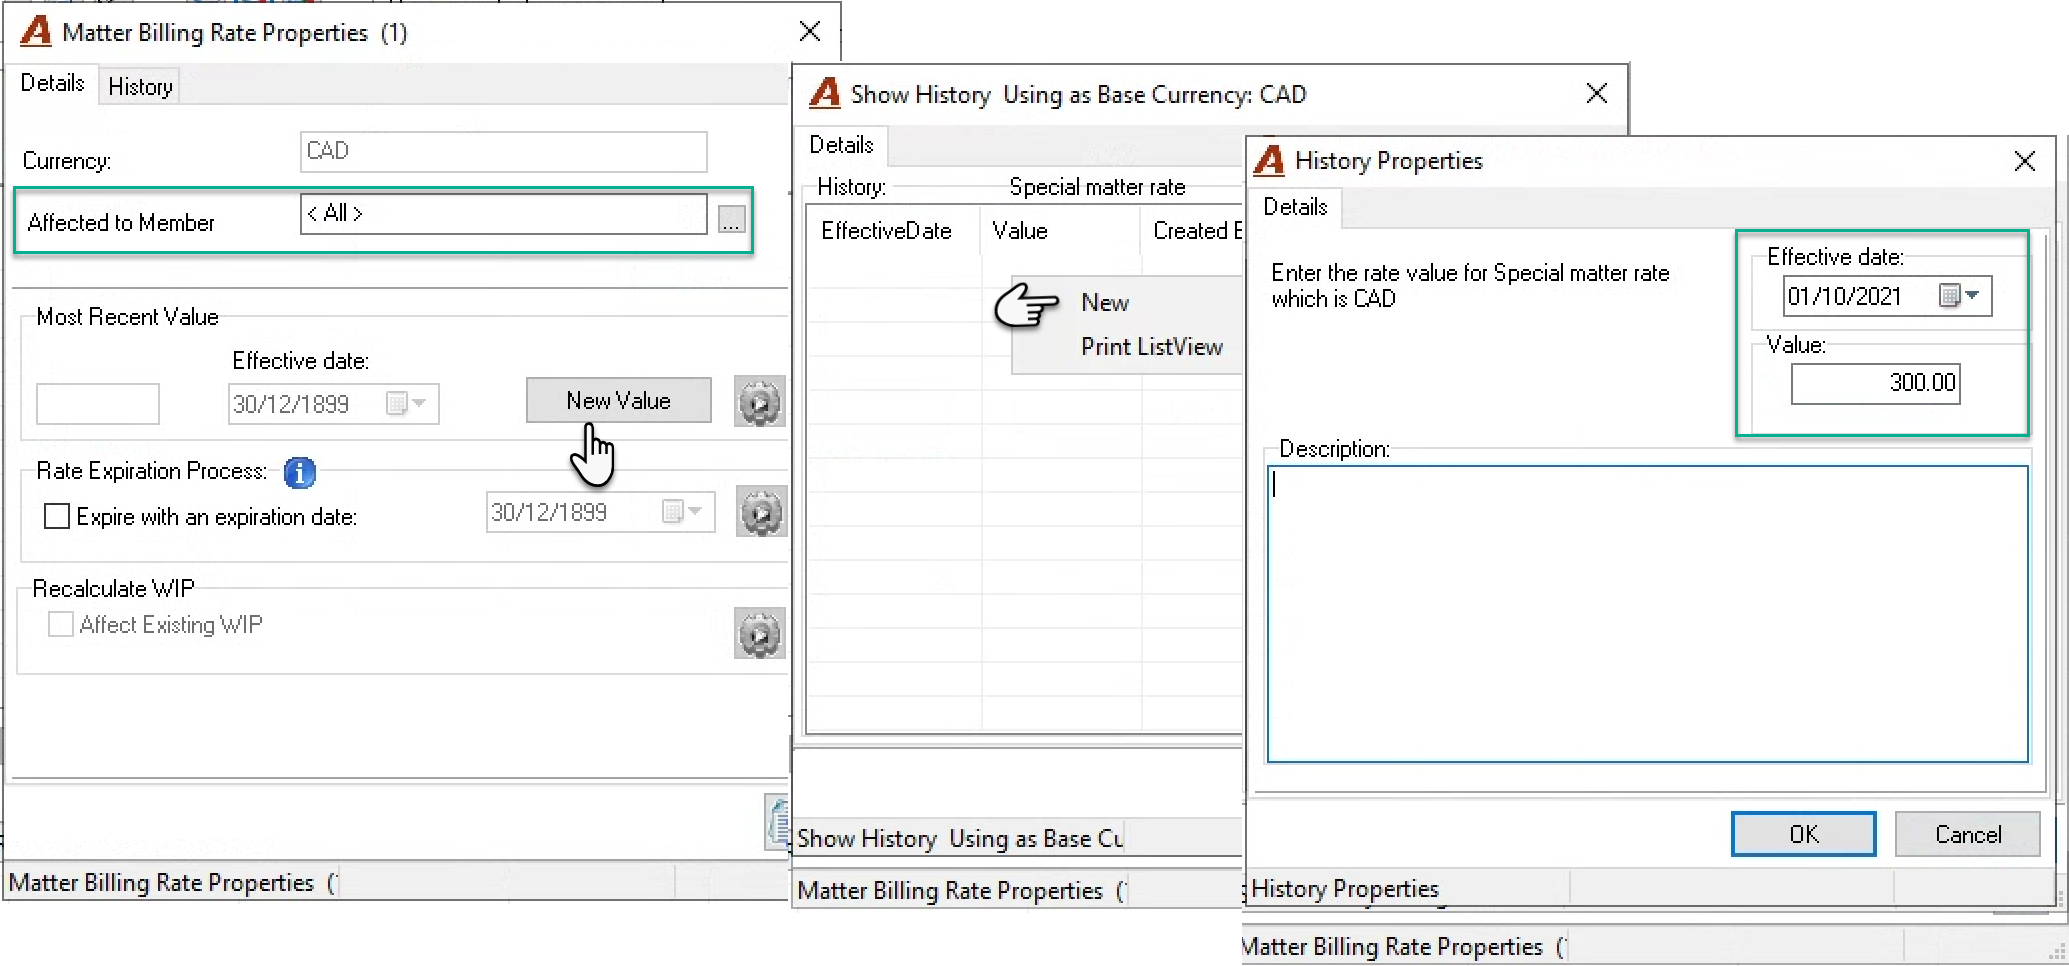Click effective date value 01/10/2021
2069x966 pixels.
coord(1845,296)
